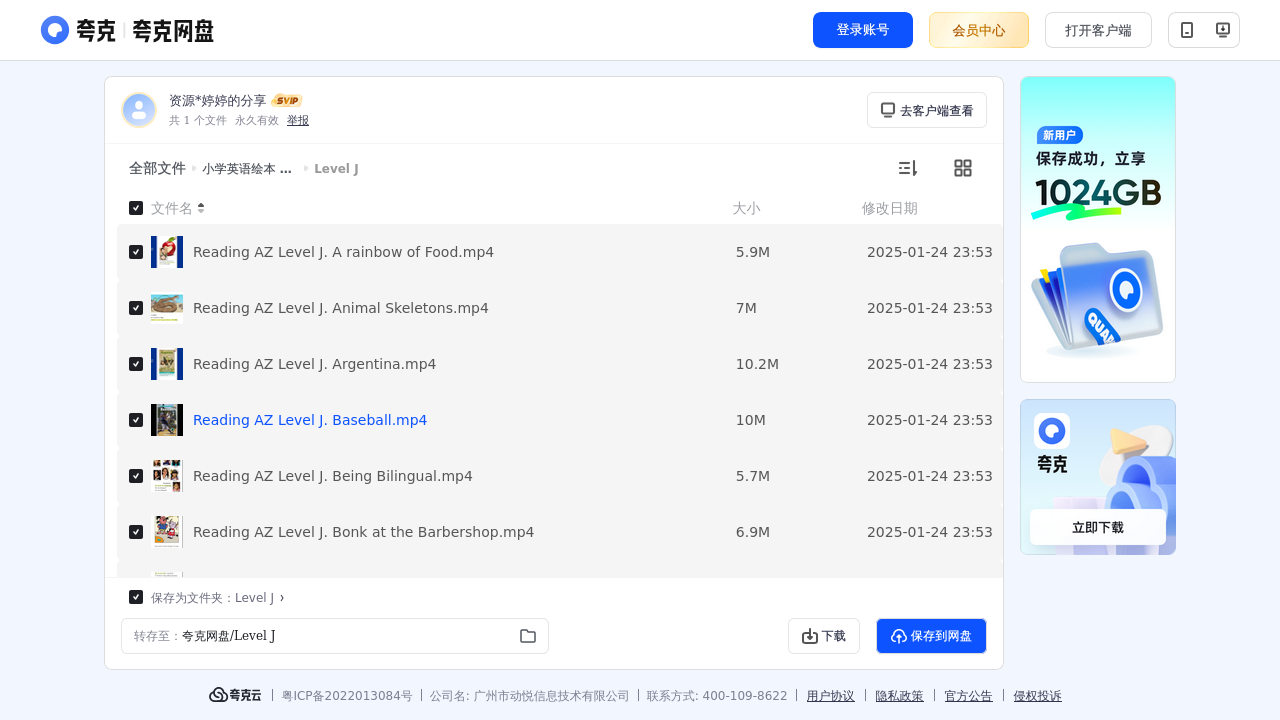This screenshot has width=1280, height=720.
Task: Click the 修改日期 column header
Action: pyautogui.click(x=890, y=208)
